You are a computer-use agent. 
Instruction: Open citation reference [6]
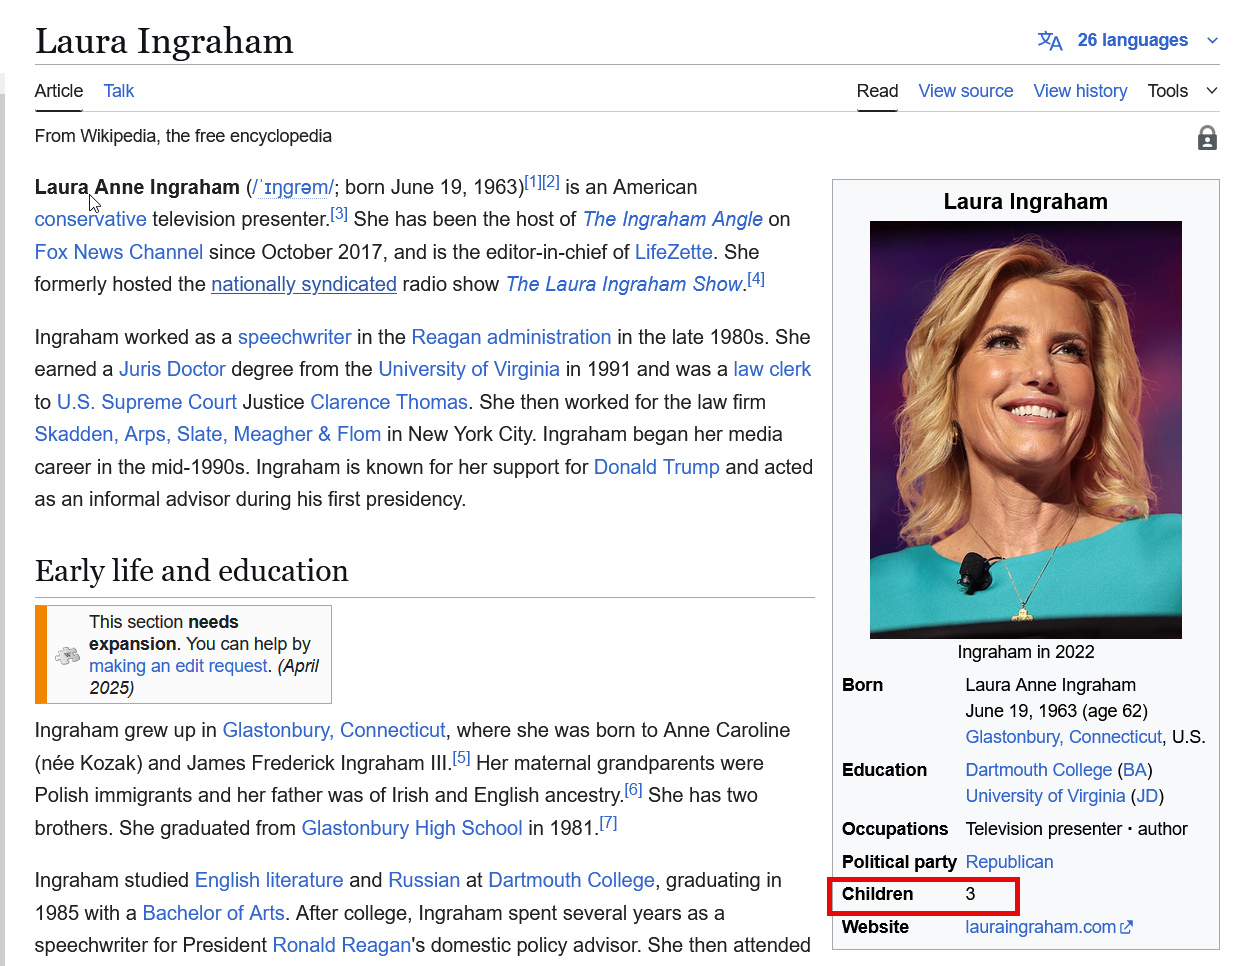pos(633,790)
